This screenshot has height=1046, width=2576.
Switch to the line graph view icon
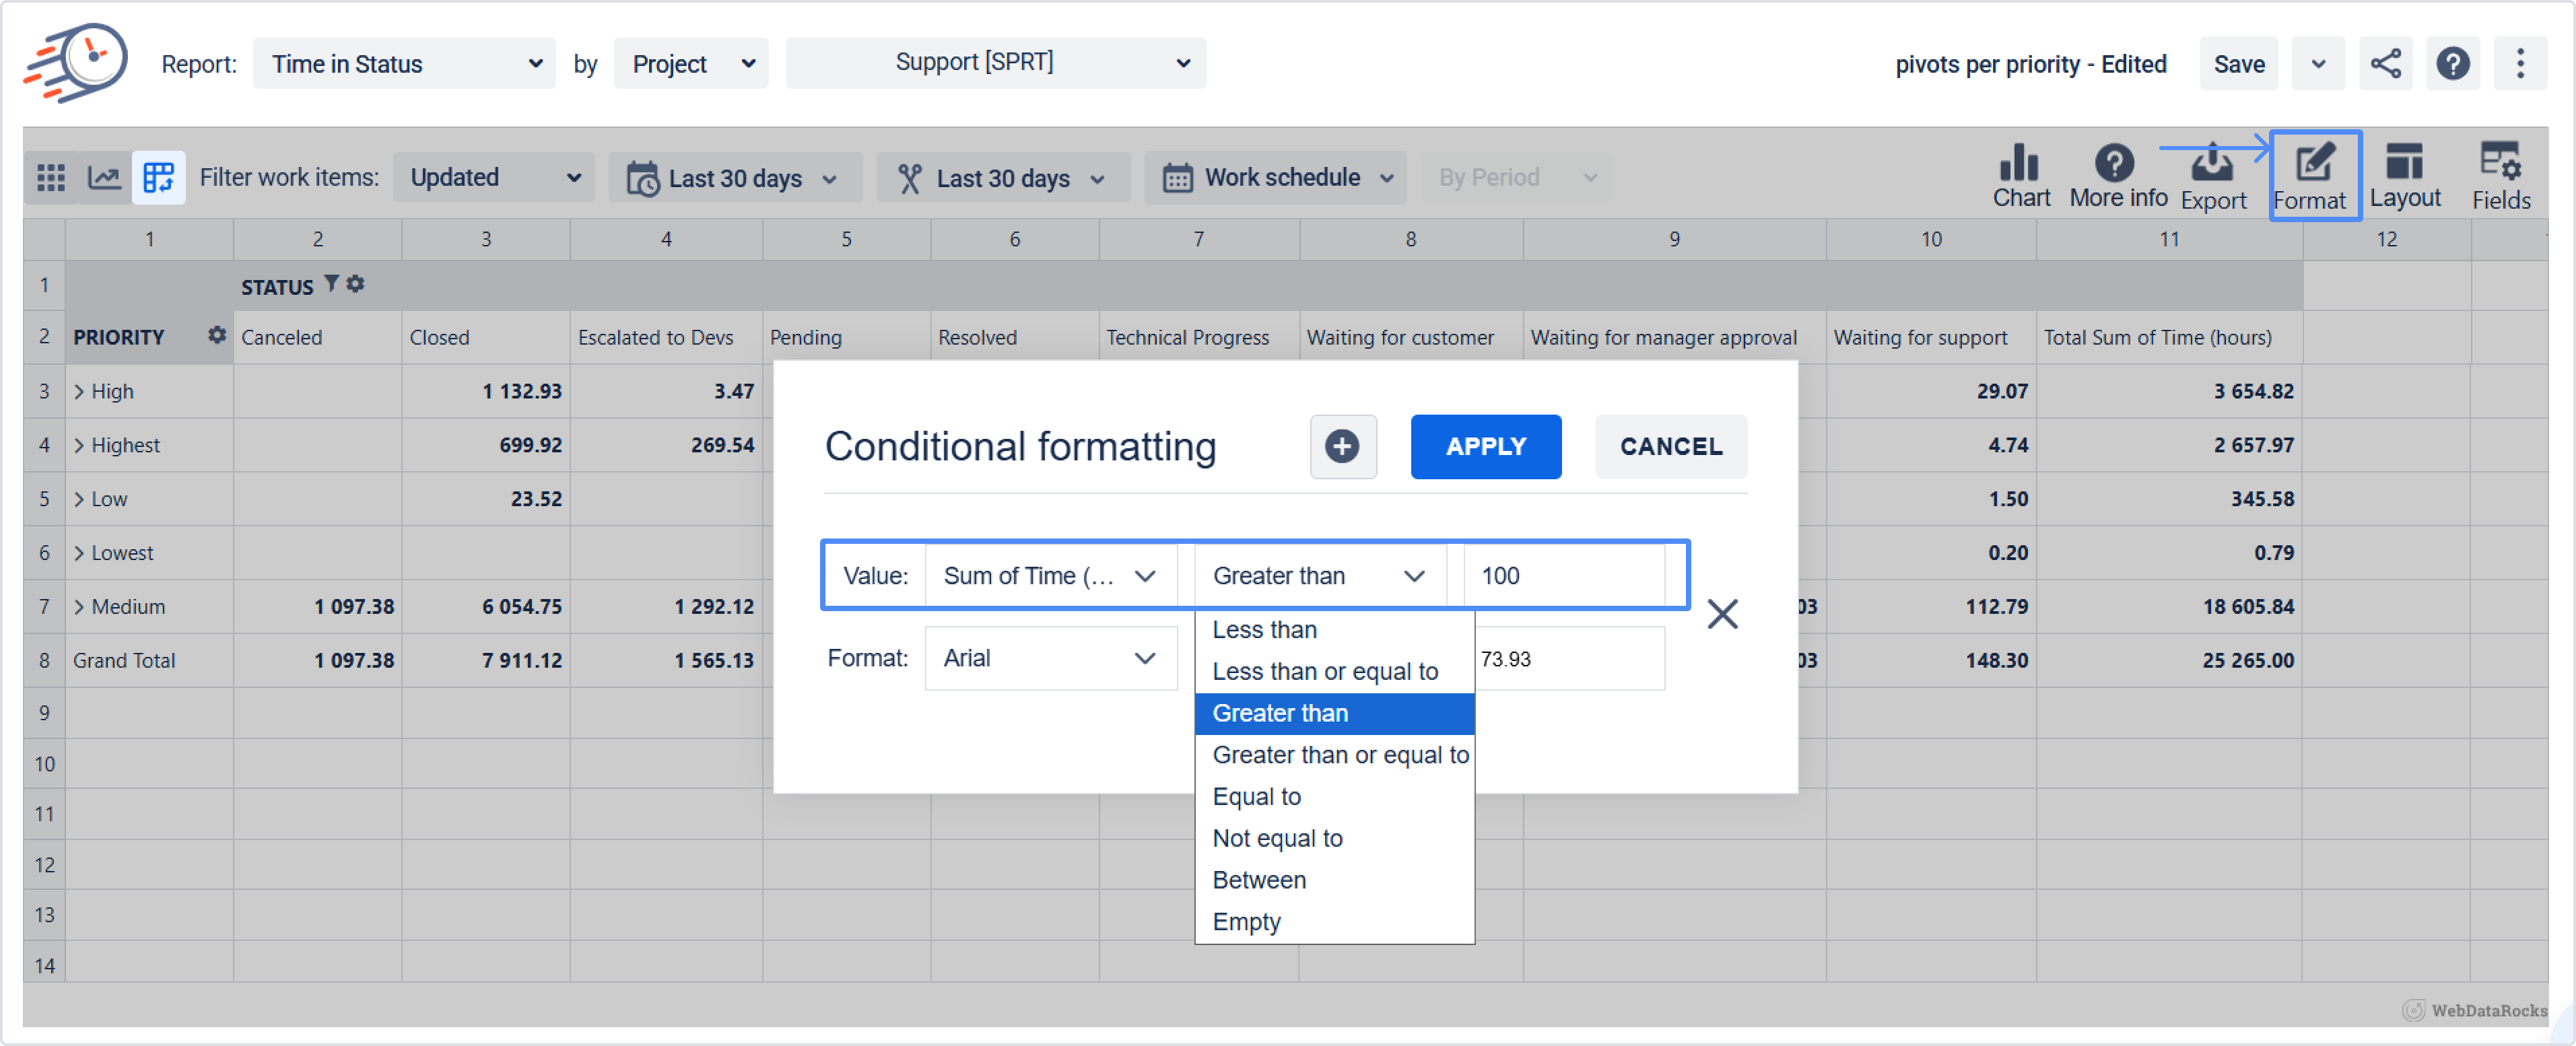pyautogui.click(x=104, y=178)
